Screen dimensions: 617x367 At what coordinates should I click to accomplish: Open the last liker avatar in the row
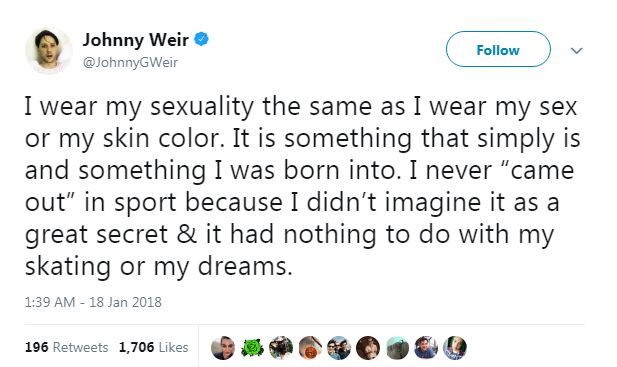click(455, 348)
